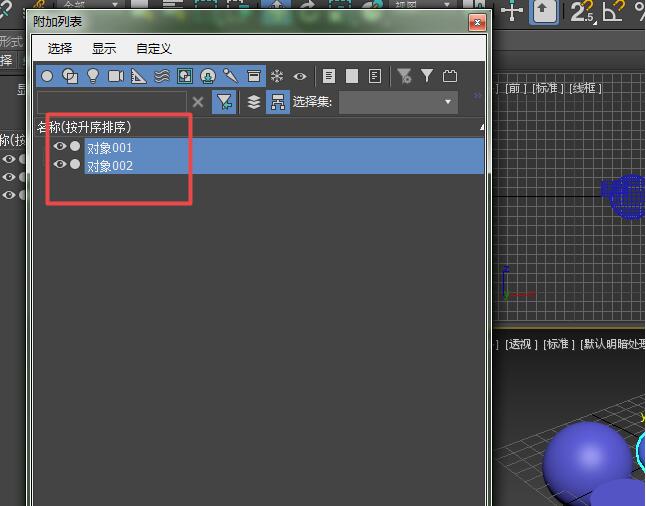Click the plain funnel filter icon

(x=427, y=76)
